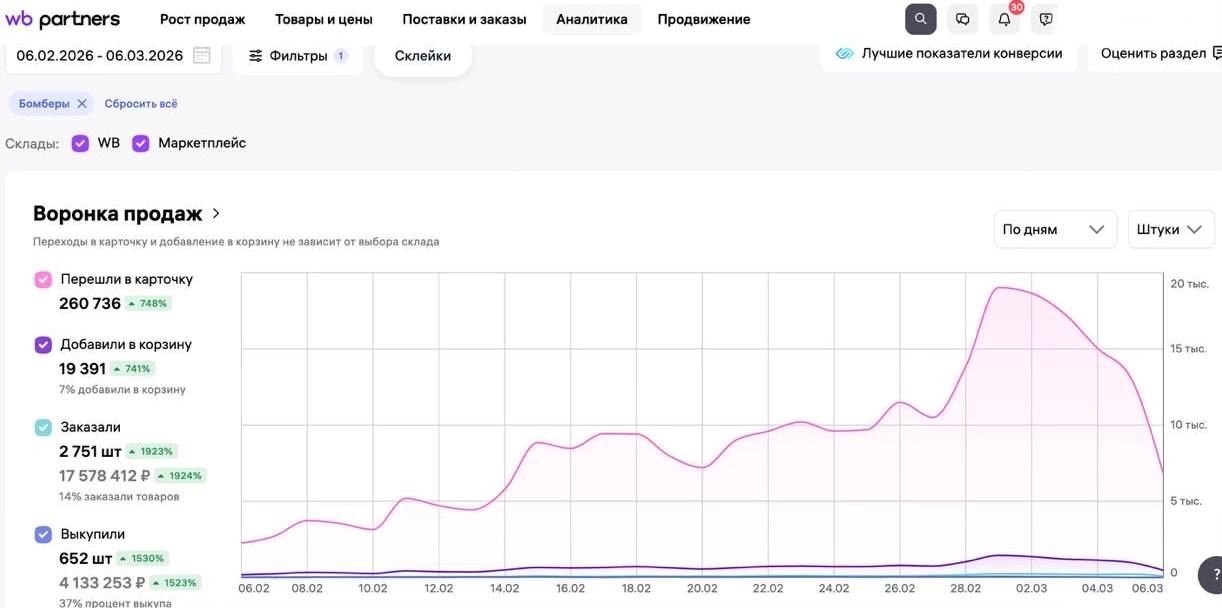This screenshot has height=608, width=1222.
Task: Expand Воронка продаж section arrow
Action: (x=216, y=213)
